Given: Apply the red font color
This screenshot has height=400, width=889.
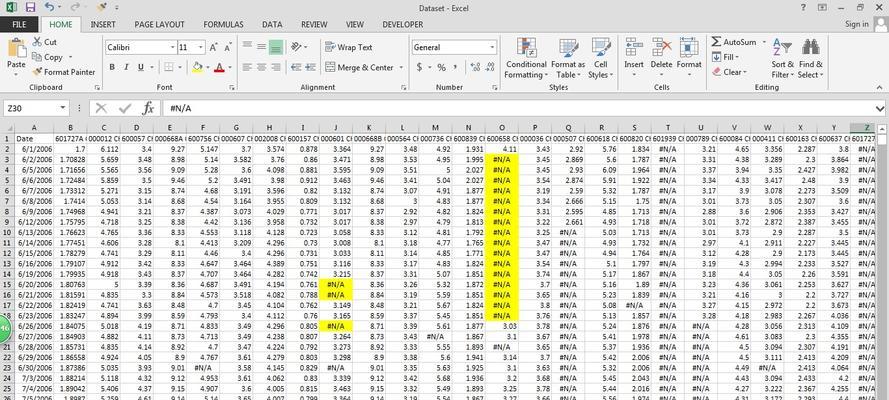Looking at the screenshot, I should coord(218,67).
